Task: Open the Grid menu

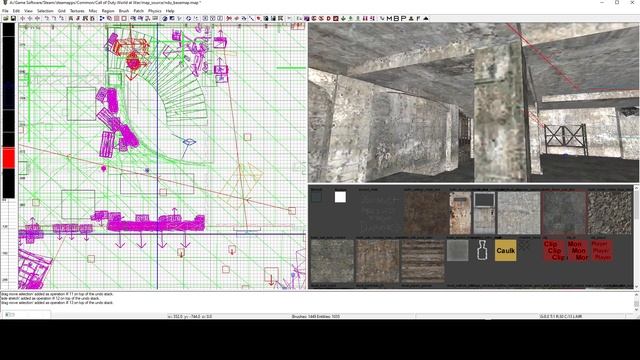Action: coord(61,11)
